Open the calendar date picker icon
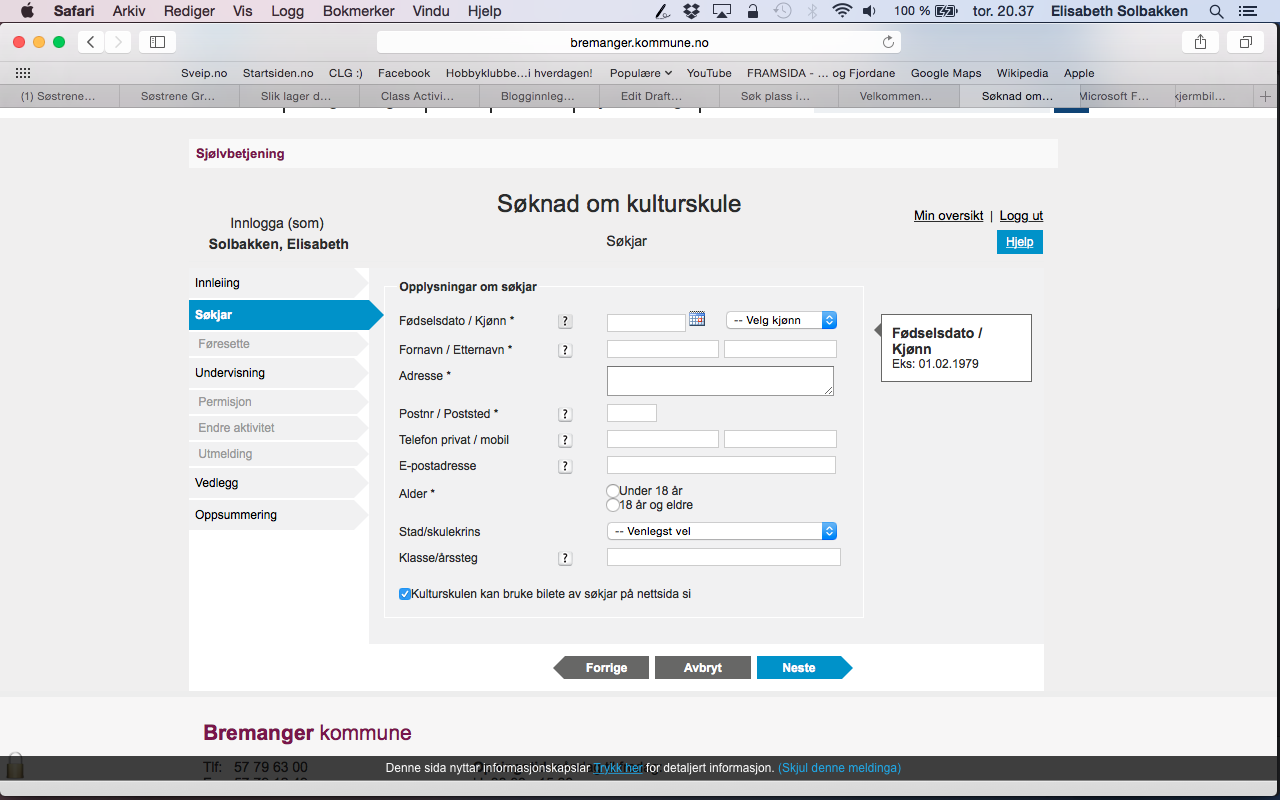The height and width of the screenshot is (800, 1280). click(697, 319)
